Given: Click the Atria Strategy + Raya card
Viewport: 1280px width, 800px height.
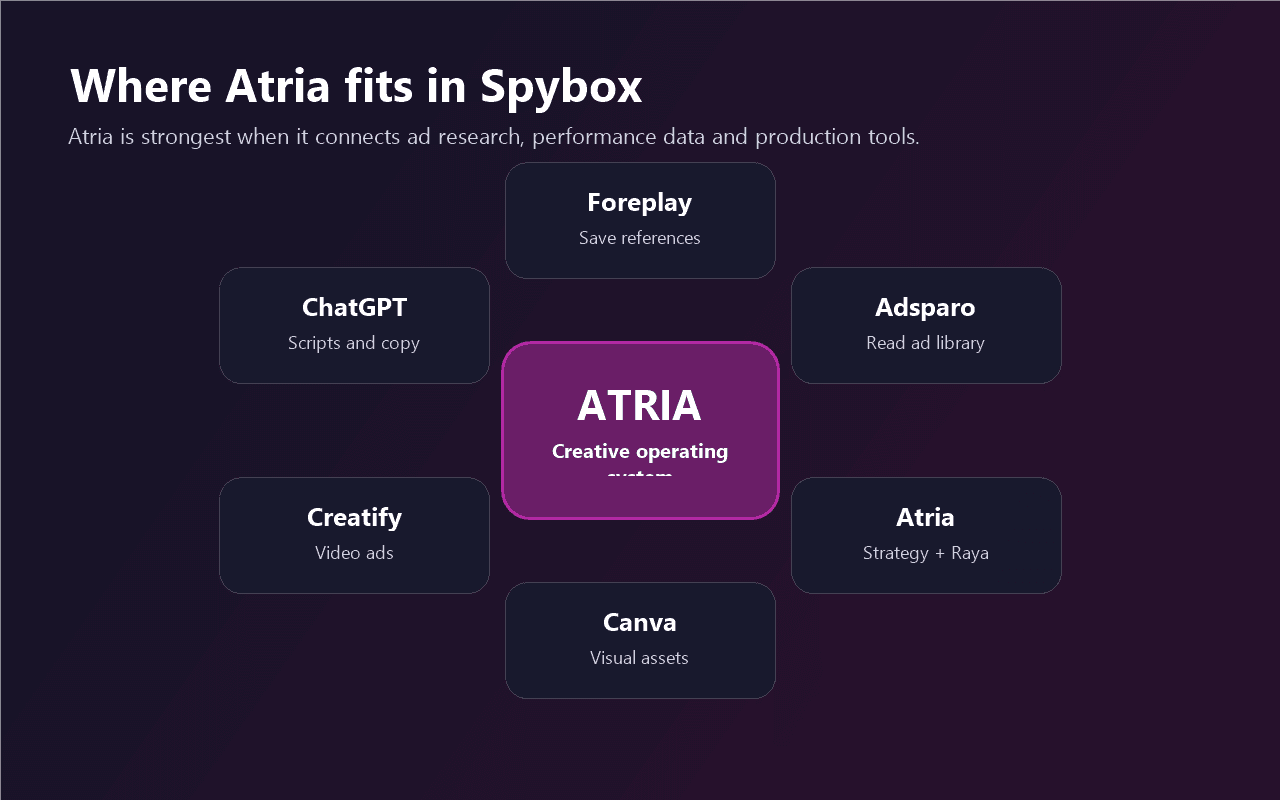Looking at the screenshot, I should 926,535.
